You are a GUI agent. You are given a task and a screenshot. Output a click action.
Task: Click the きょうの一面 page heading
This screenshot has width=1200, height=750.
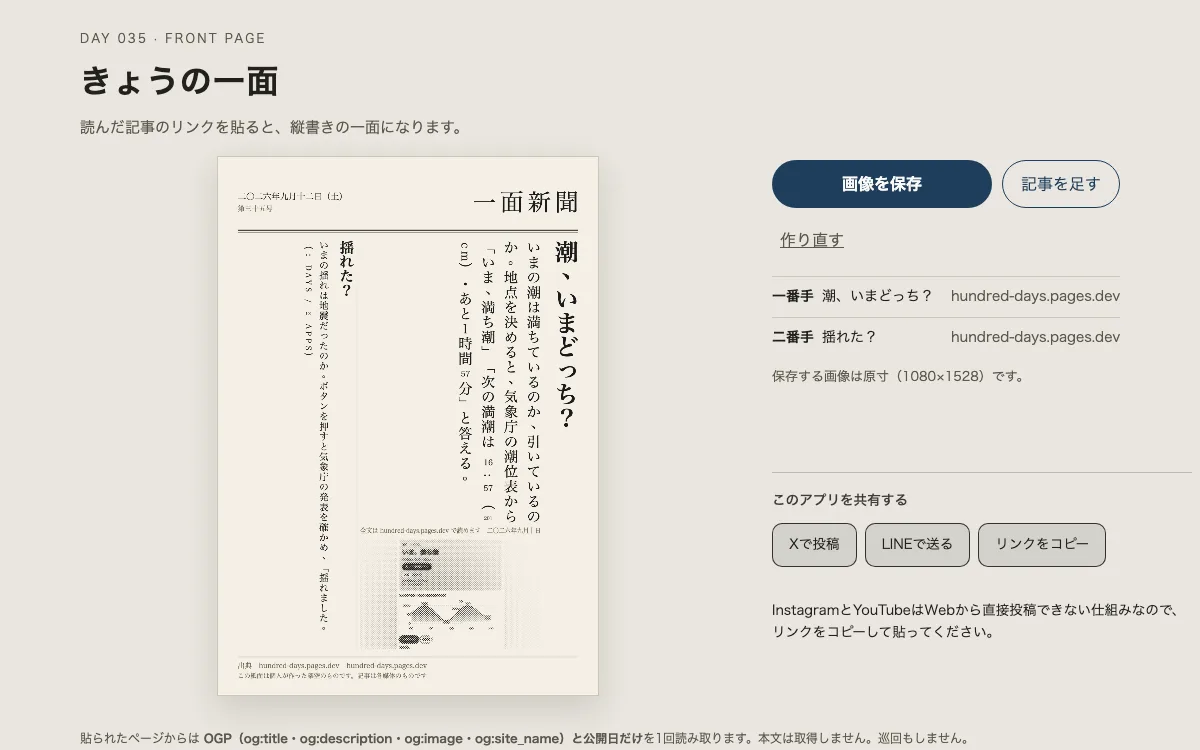click(179, 81)
